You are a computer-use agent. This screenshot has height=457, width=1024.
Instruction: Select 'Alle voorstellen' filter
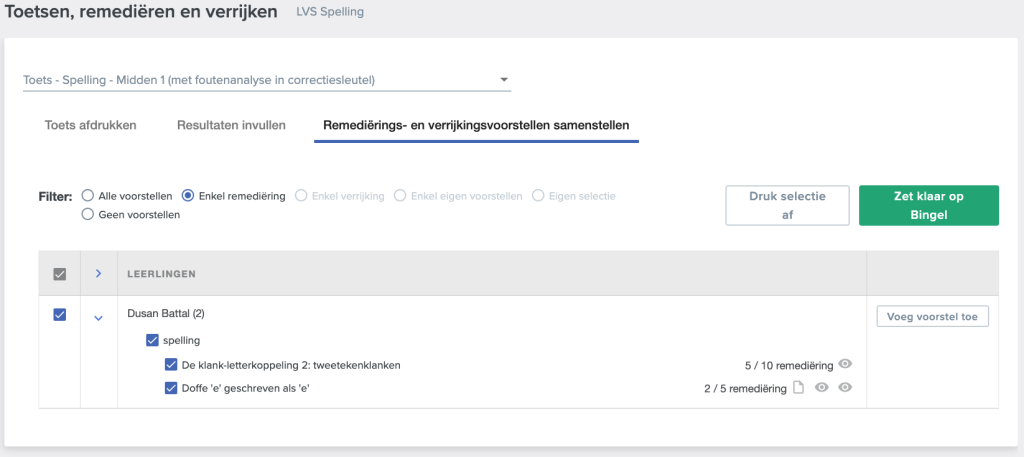click(x=88, y=196)
